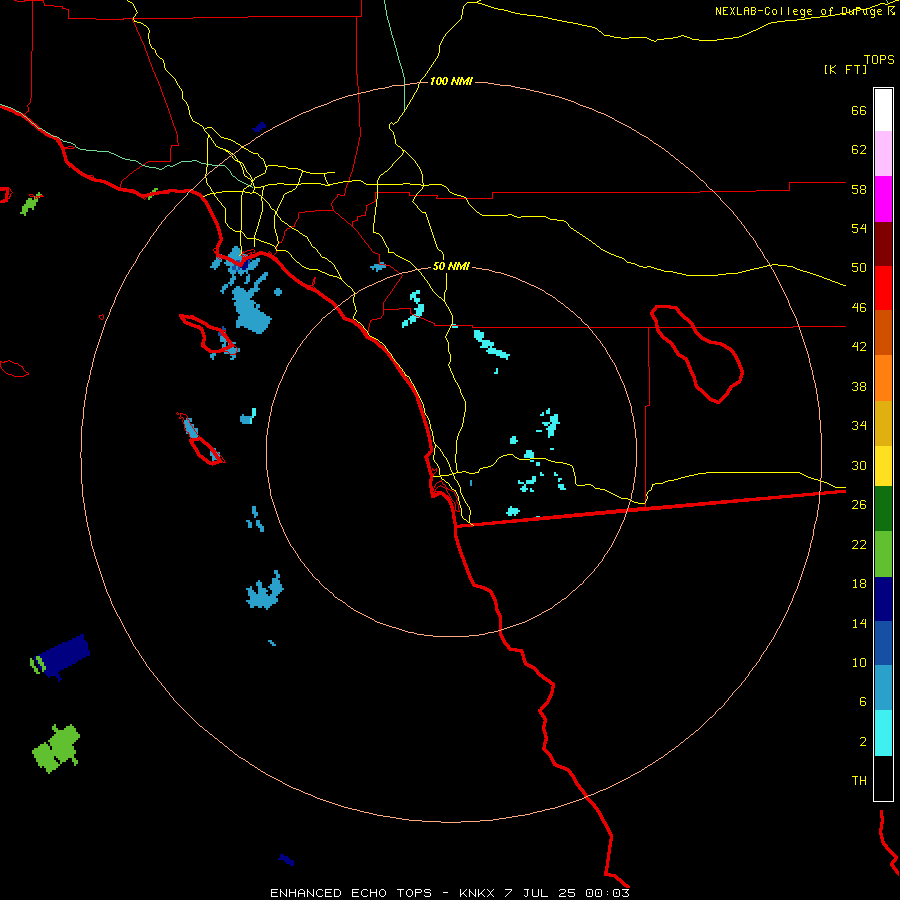Image resolution: width=900 pixels, height=900 pixels.
Task: Choose the cyan legend swatch
Action: pos(883,733)
